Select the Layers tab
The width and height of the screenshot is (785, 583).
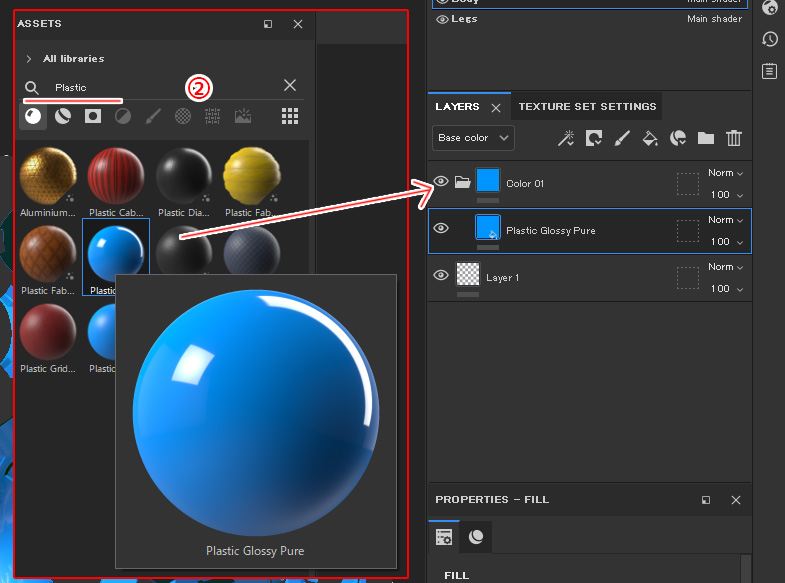click(457, 107)
